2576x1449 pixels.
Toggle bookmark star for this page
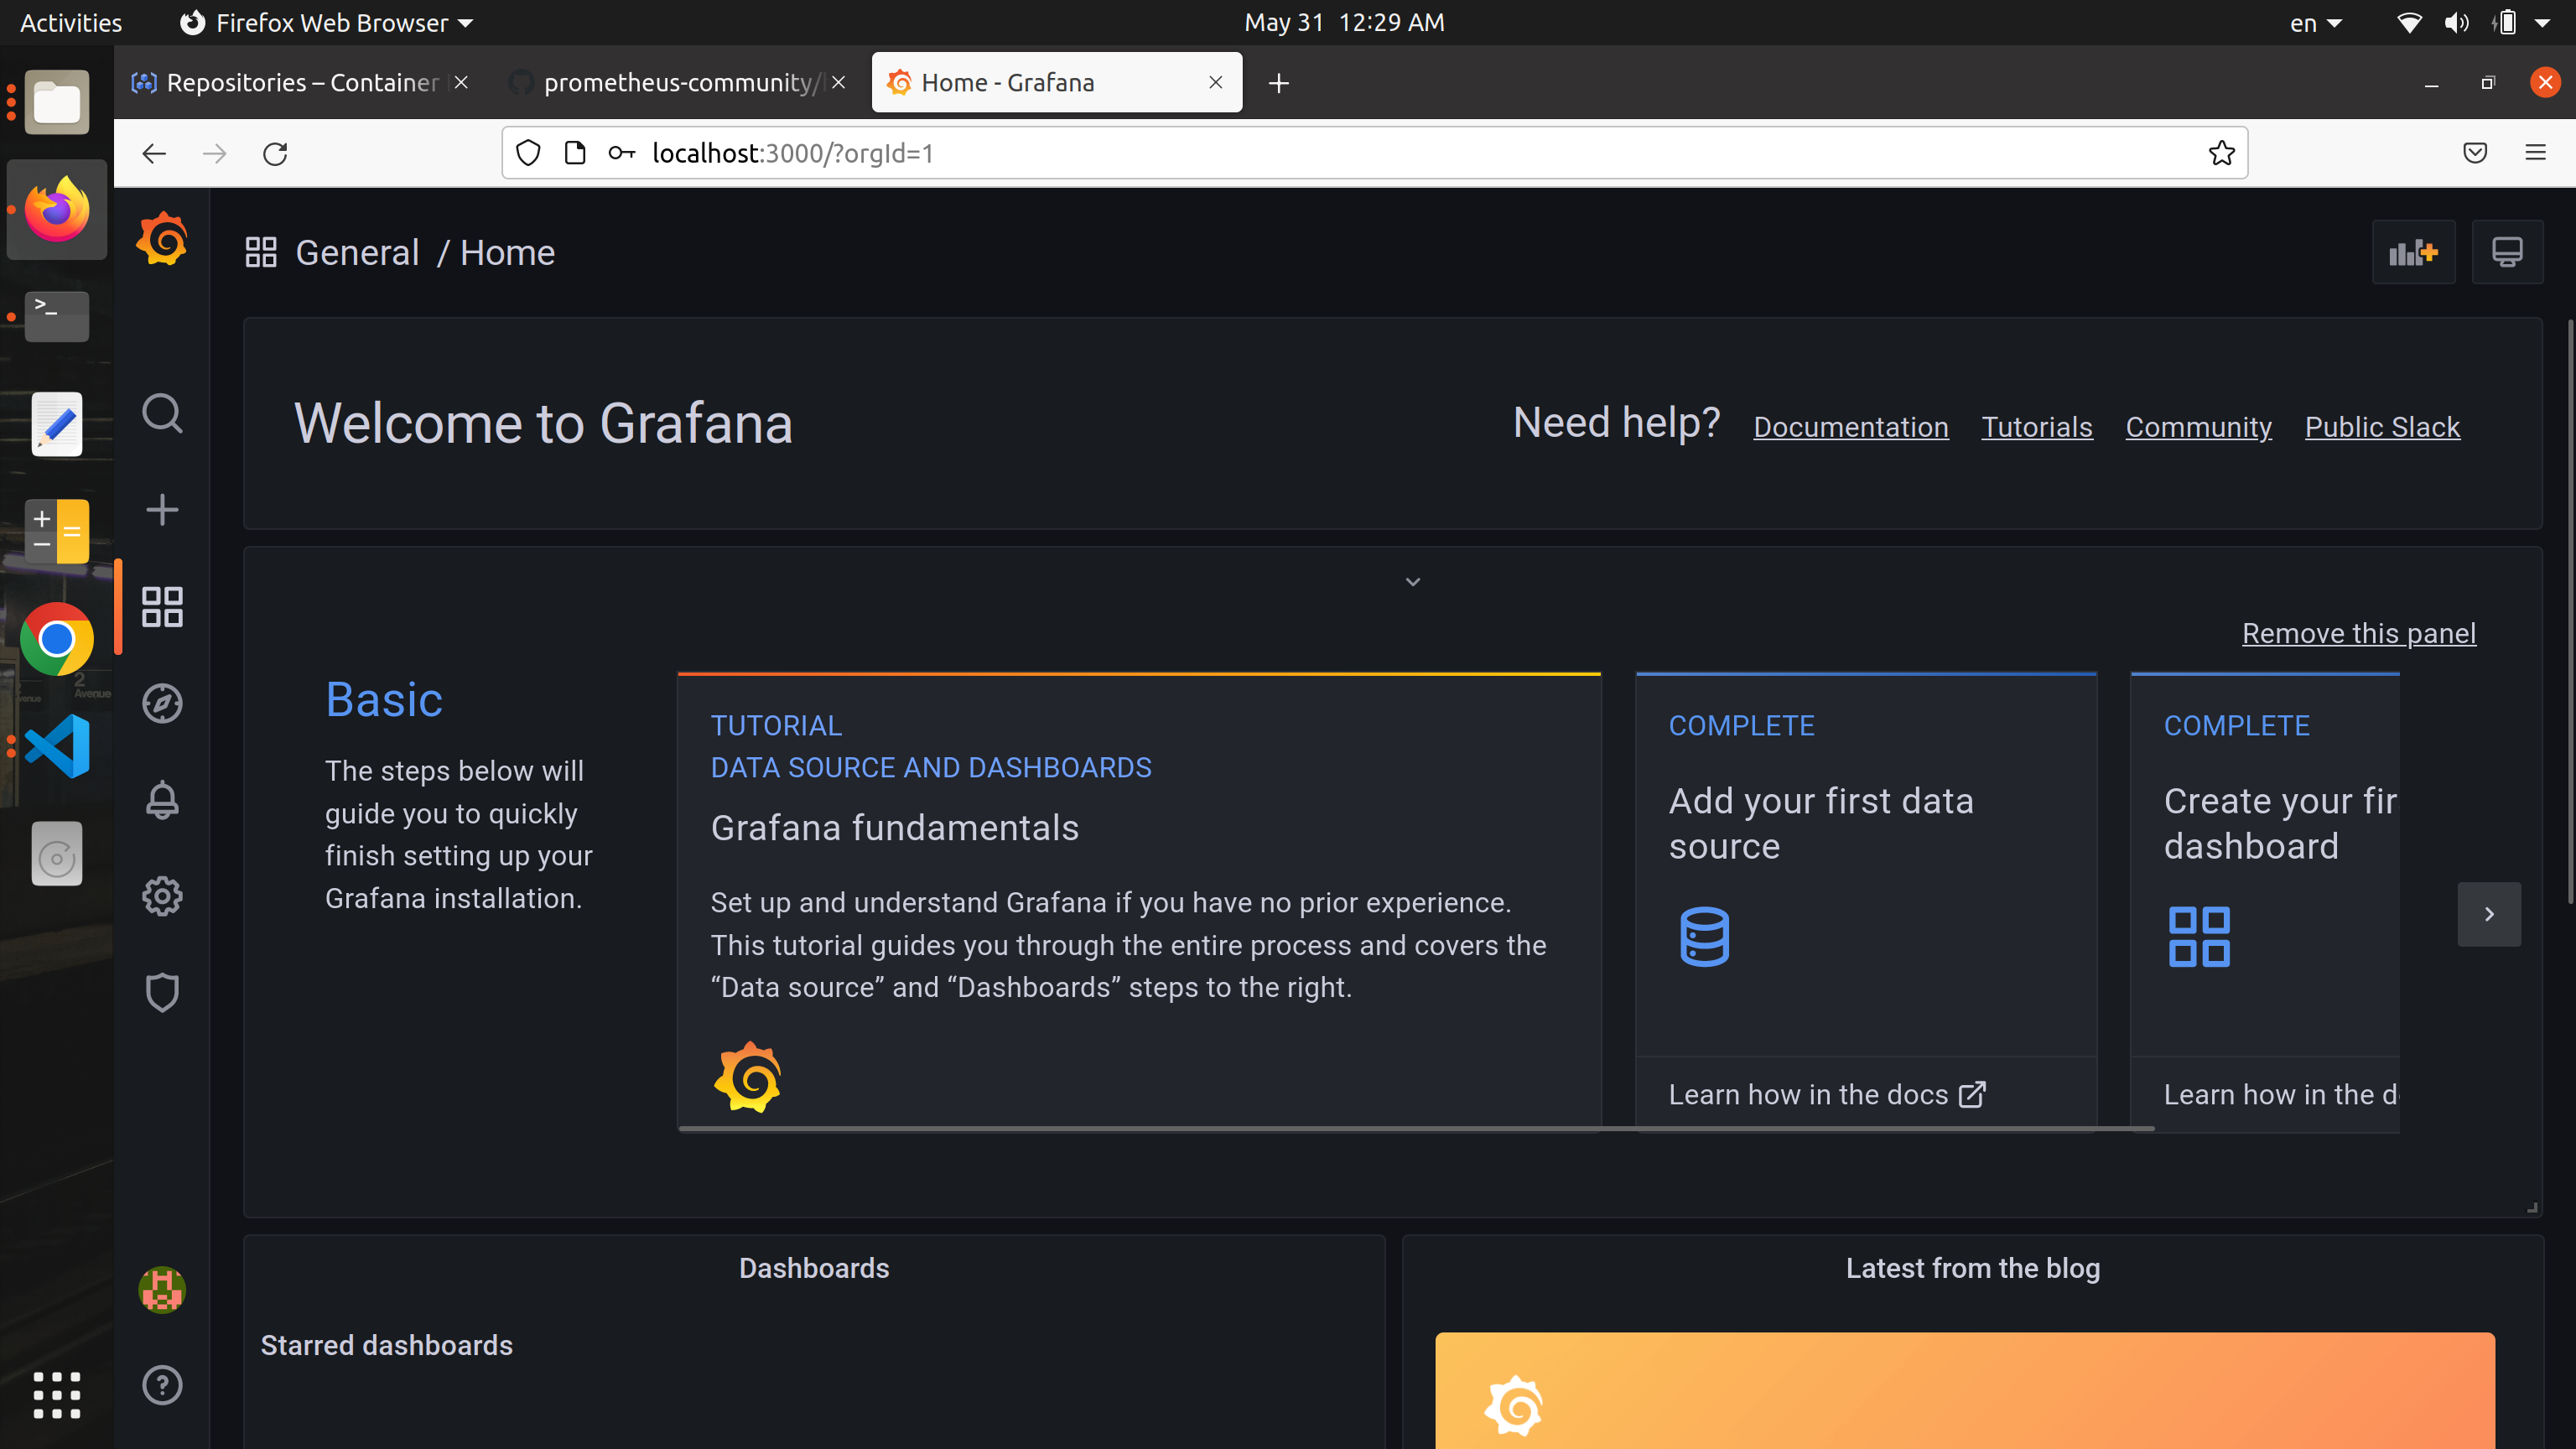[x=2221, y=153]
